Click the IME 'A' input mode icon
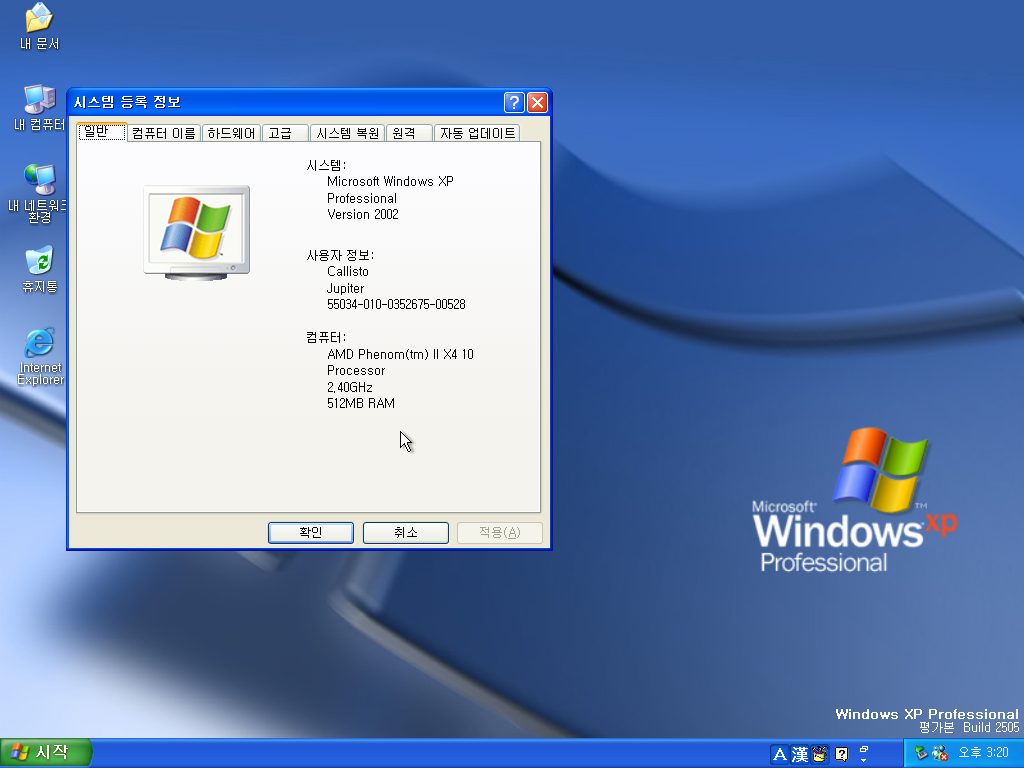 780,754
